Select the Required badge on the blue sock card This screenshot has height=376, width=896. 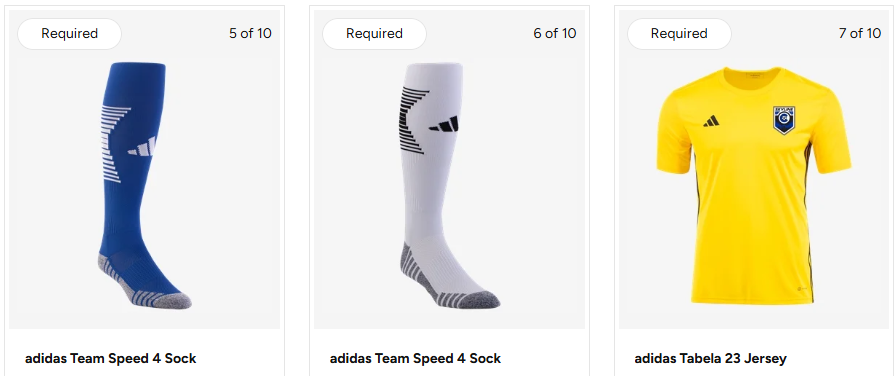coord(69,34)
